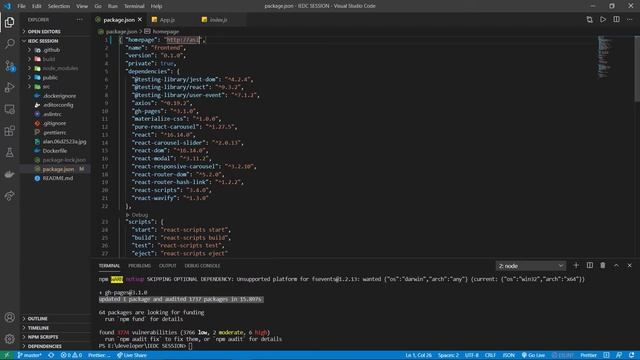Open the Manage gear icon
The height and width of the screenshot is (360, 640).
9,338
